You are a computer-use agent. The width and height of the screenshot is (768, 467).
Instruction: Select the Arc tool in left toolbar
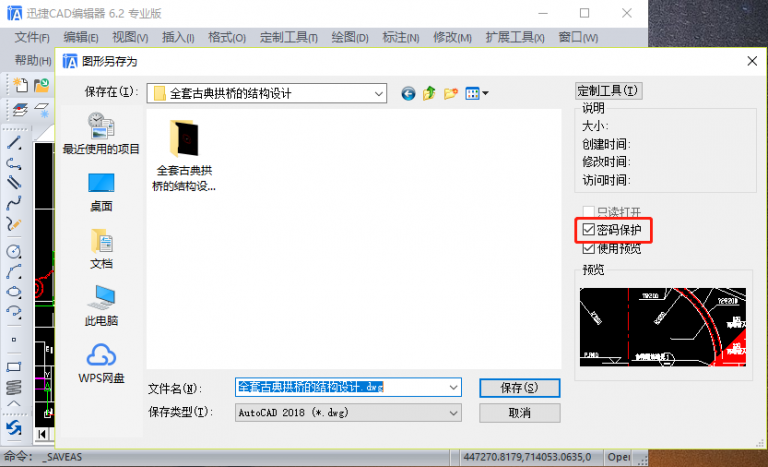[14, 271]
